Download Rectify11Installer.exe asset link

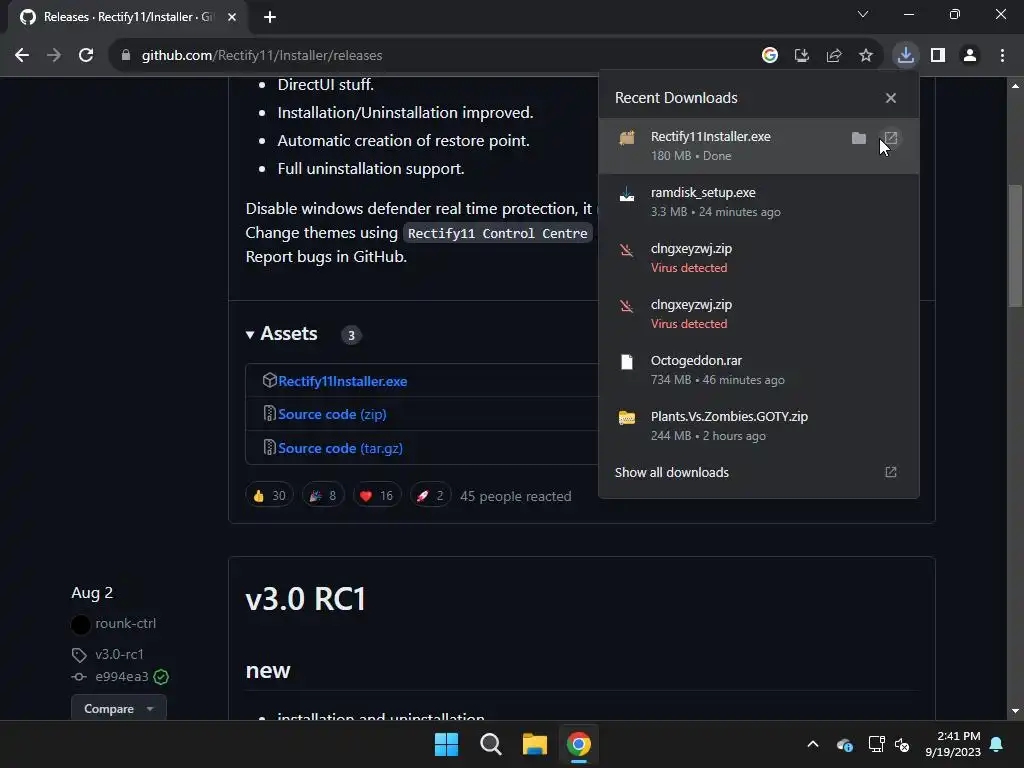pyautogui.click(x=342, y=381)
